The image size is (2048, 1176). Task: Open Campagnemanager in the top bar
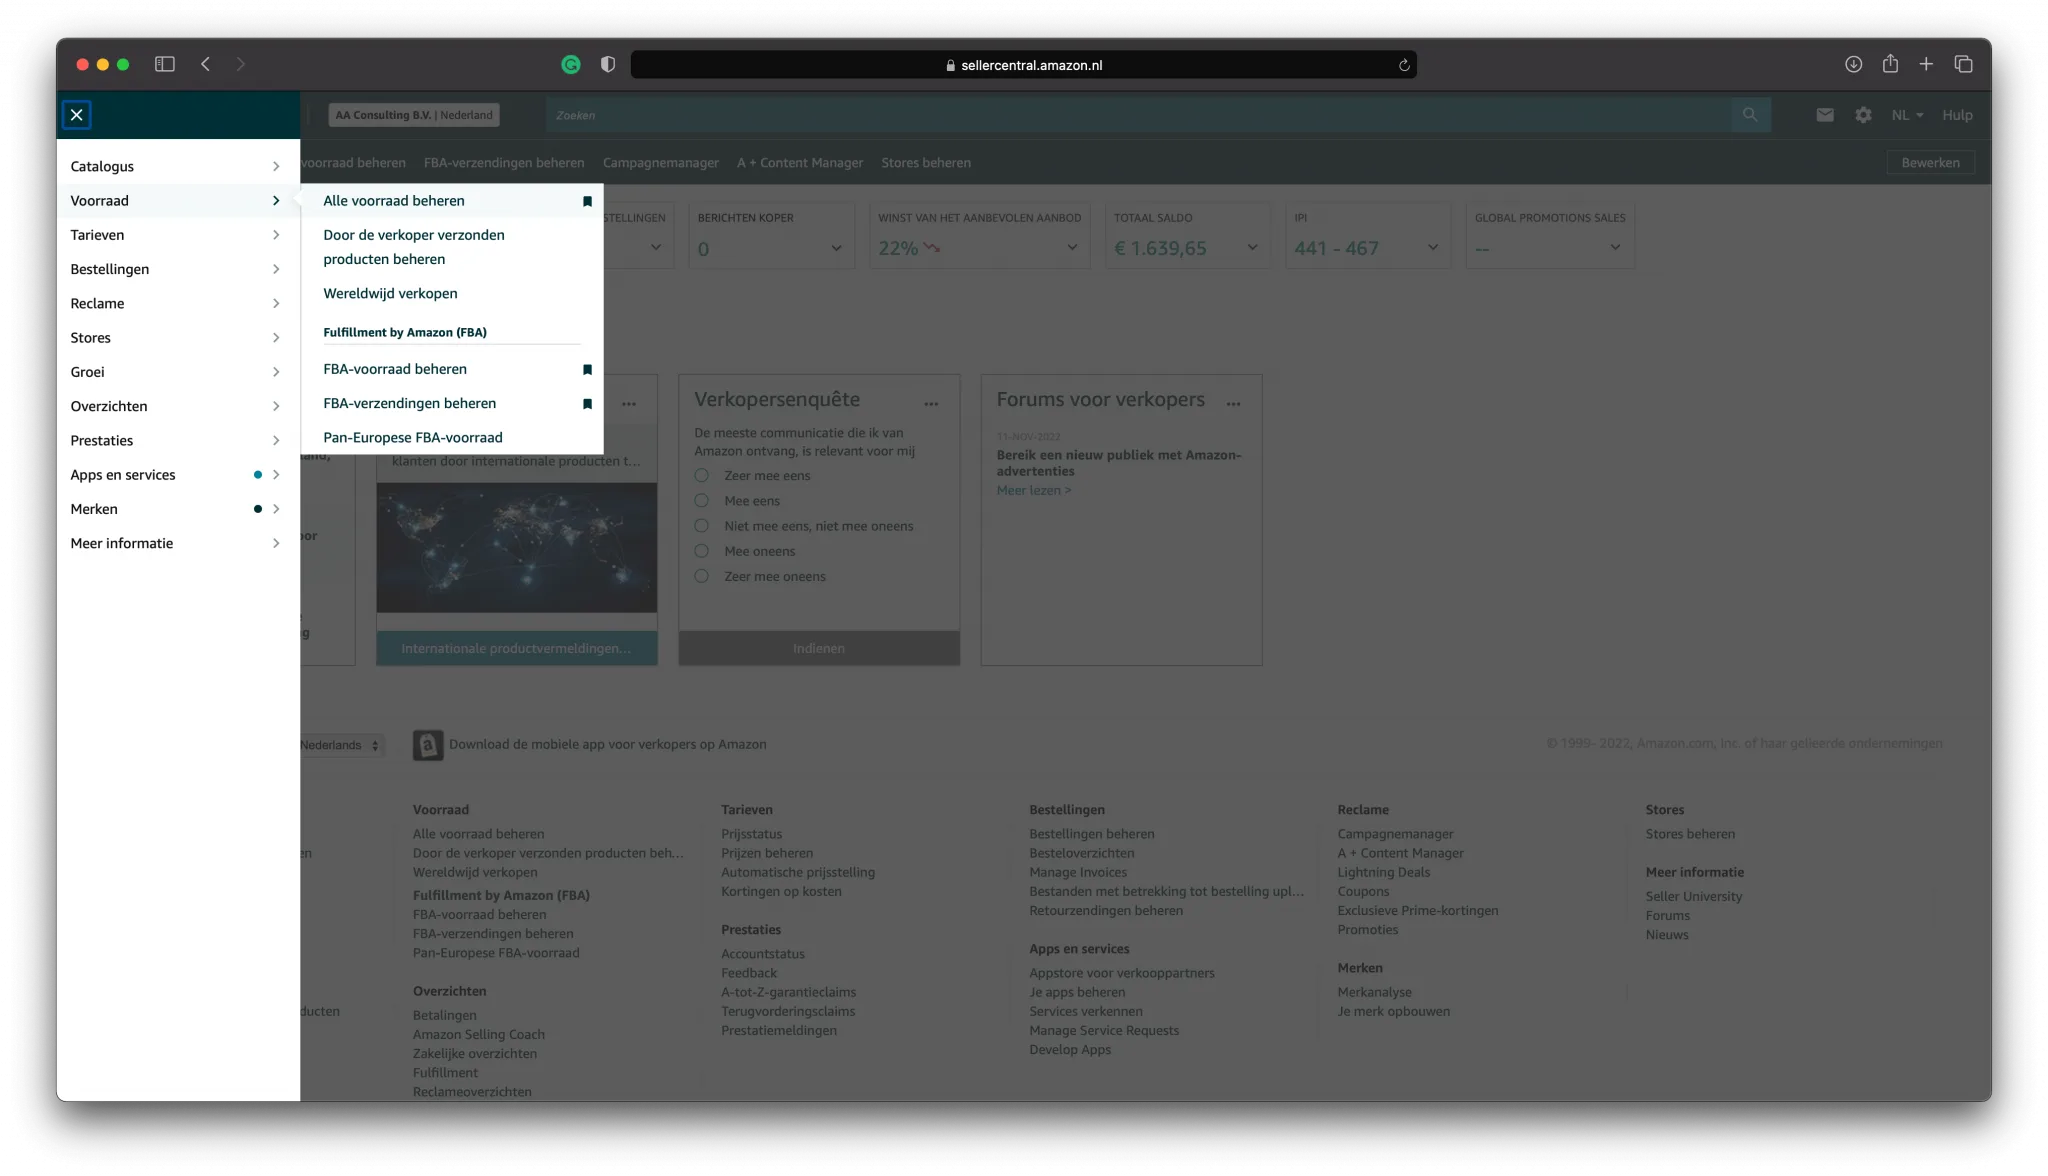[x=661, y=163]
